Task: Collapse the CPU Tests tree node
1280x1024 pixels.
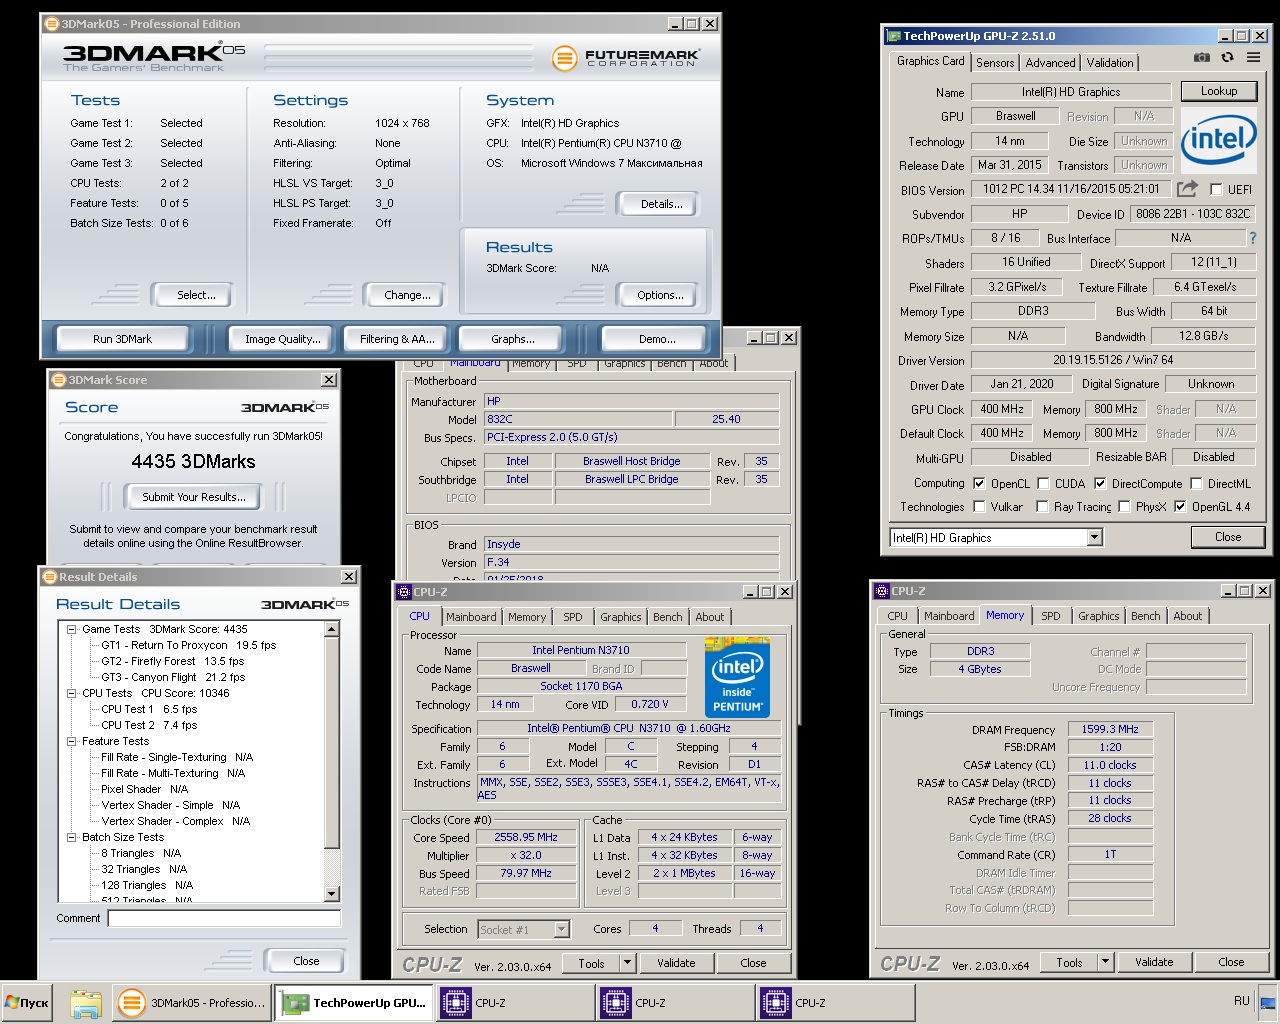Action: click(x=72, y=693)
